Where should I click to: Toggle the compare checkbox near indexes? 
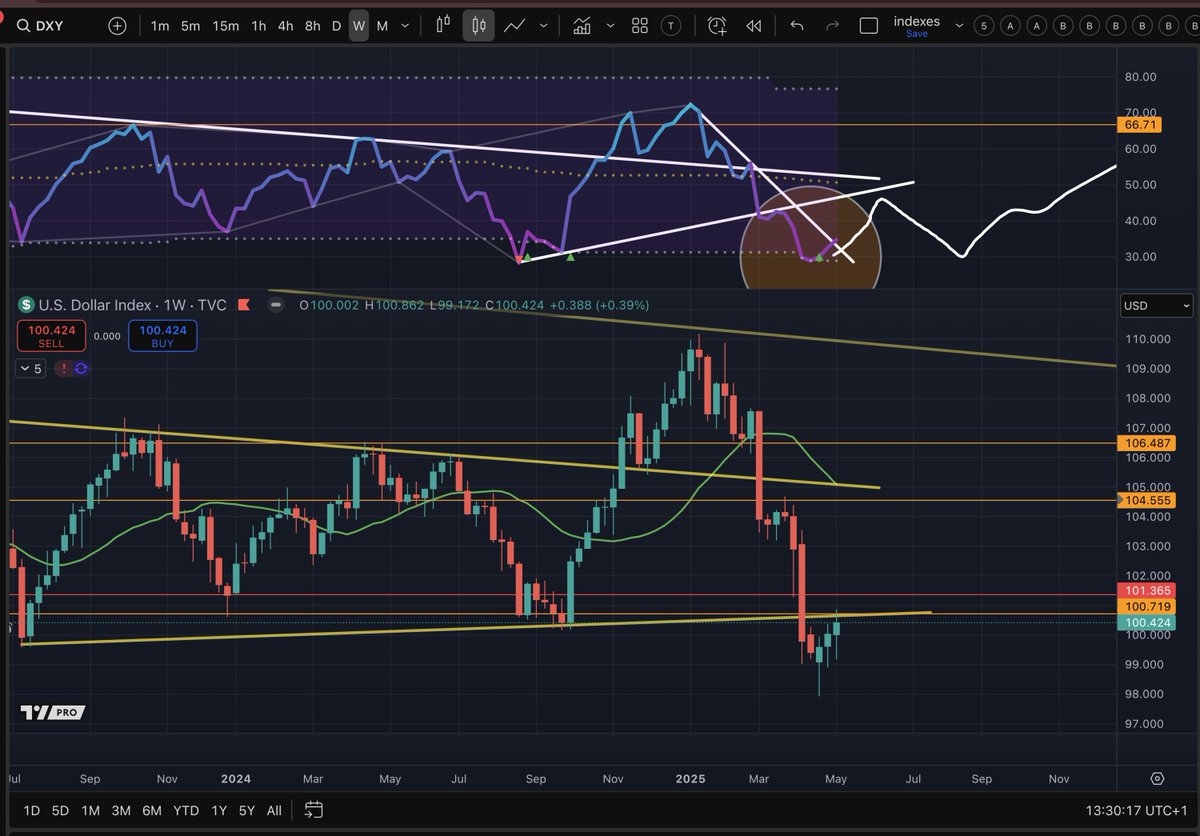869,25
